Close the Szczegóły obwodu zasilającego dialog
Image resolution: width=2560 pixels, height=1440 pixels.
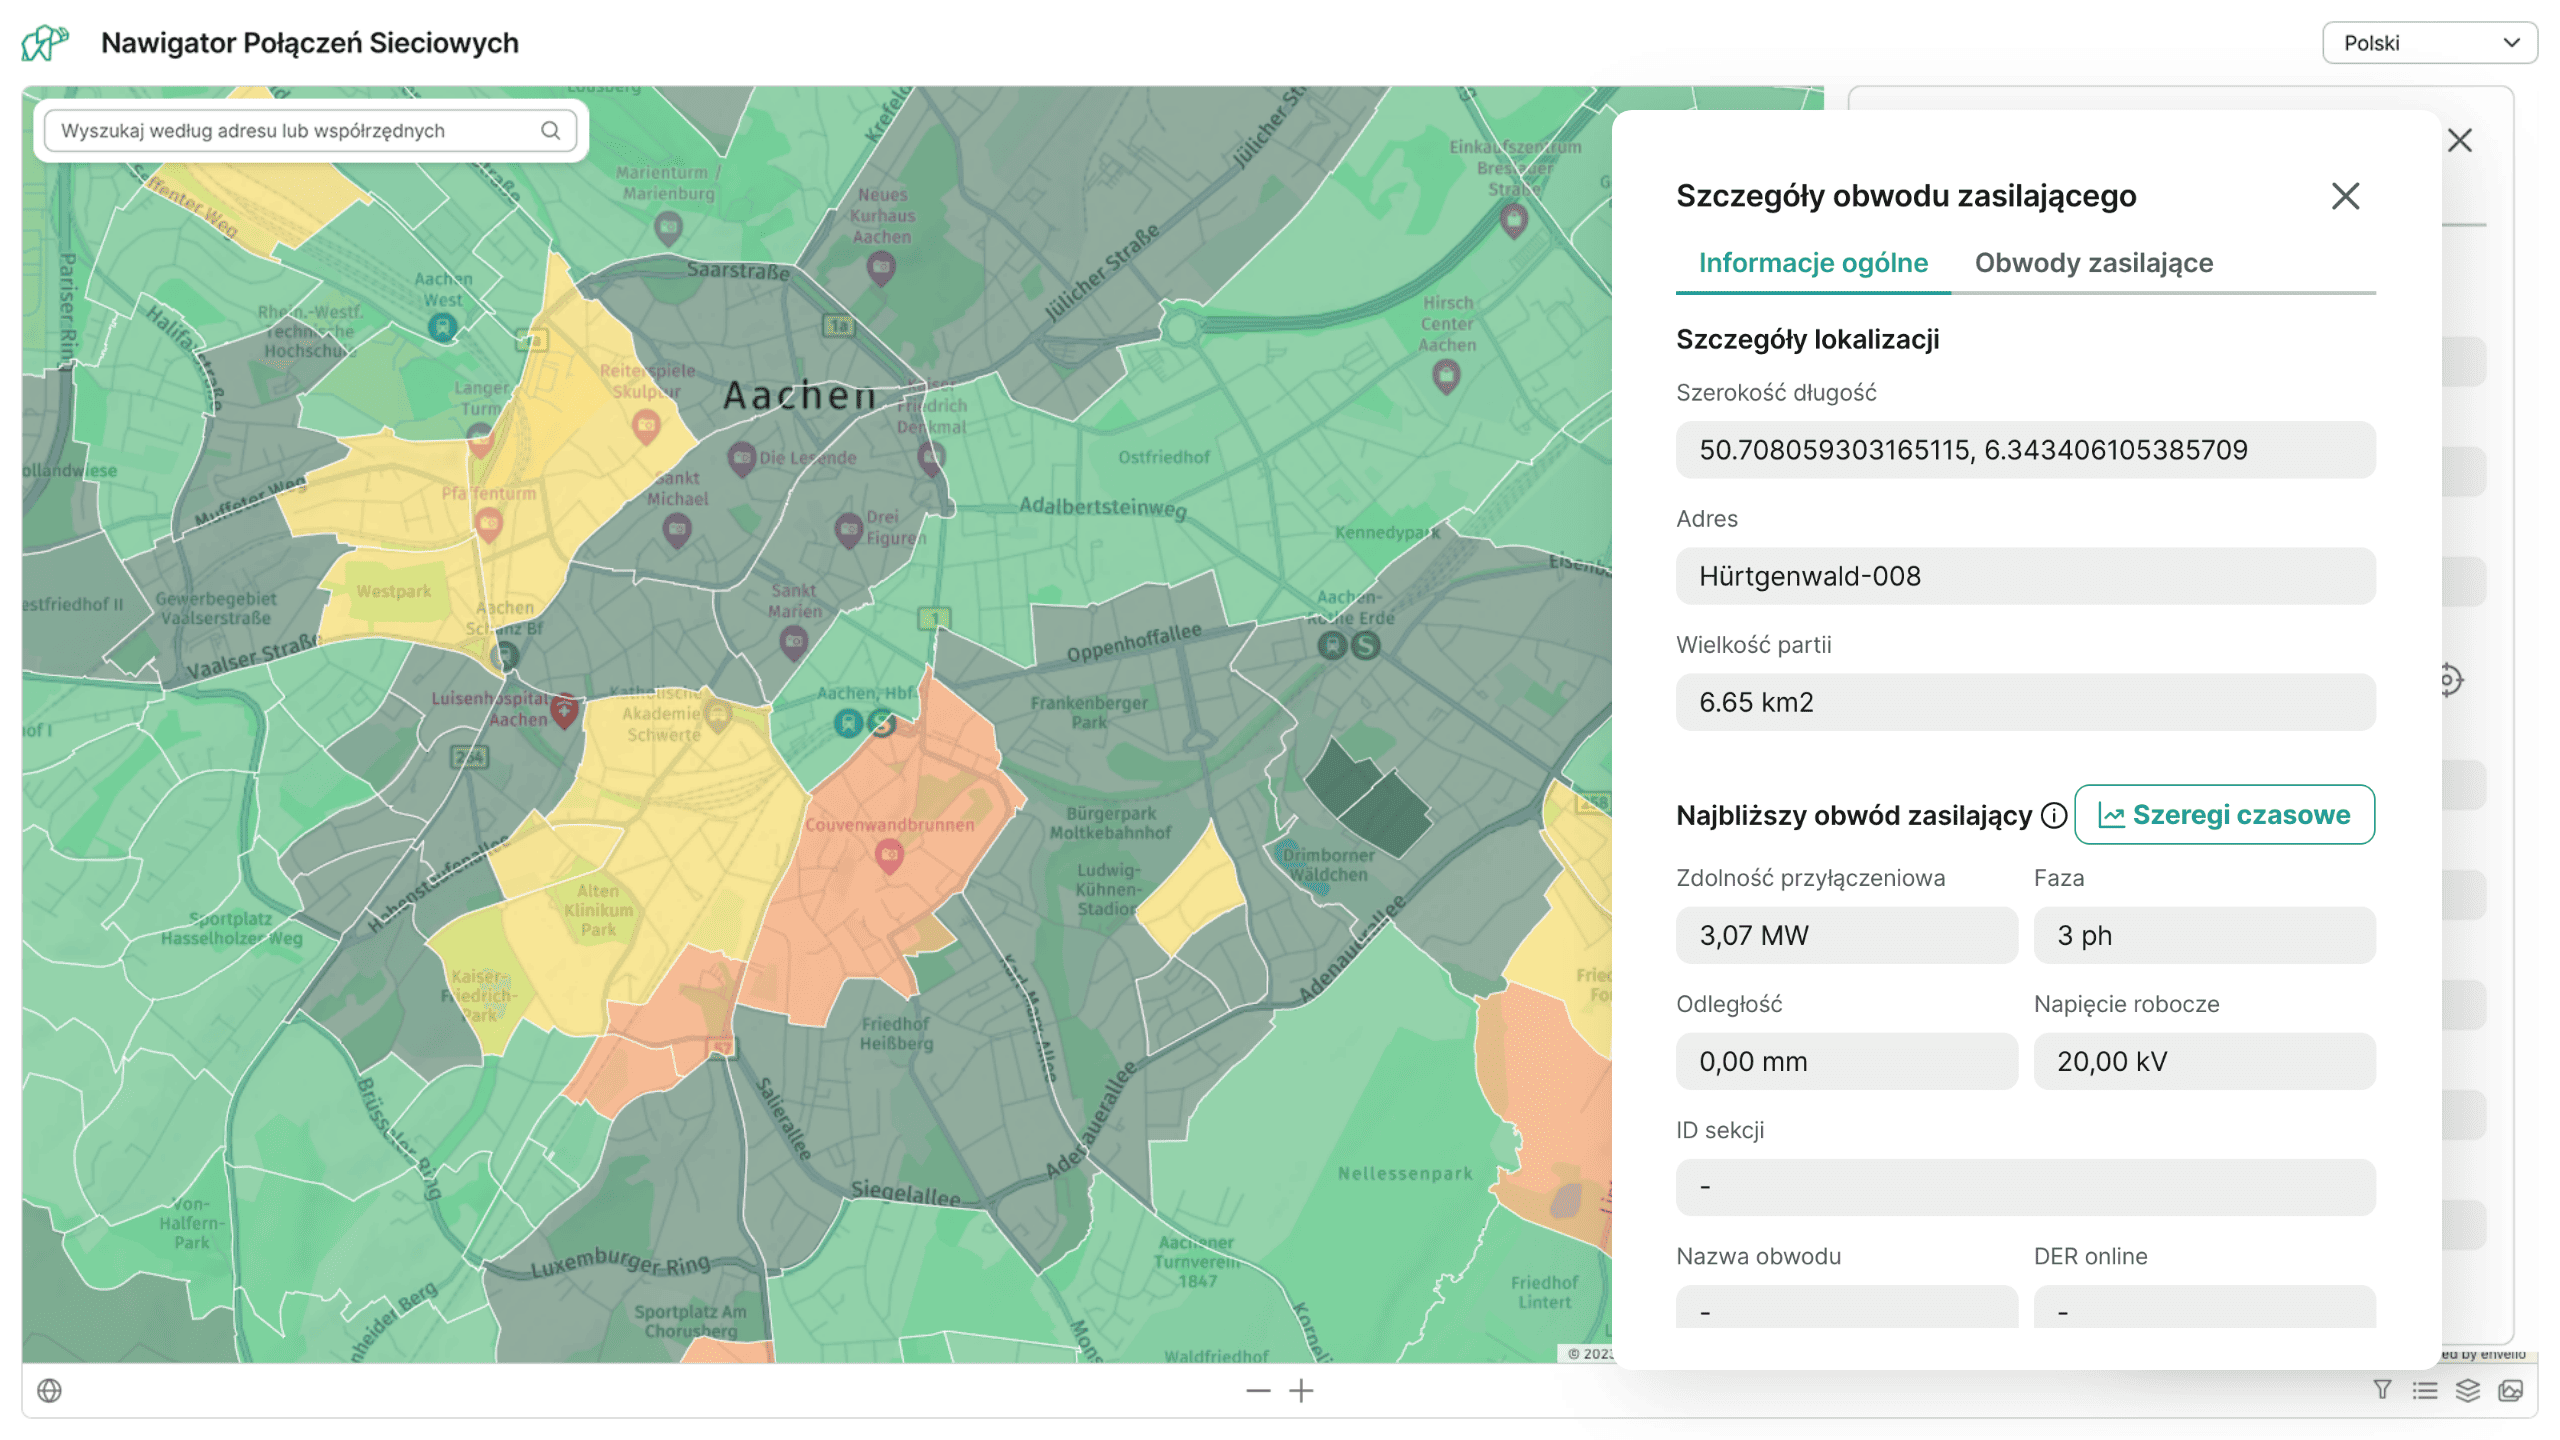click(2345, 196)
